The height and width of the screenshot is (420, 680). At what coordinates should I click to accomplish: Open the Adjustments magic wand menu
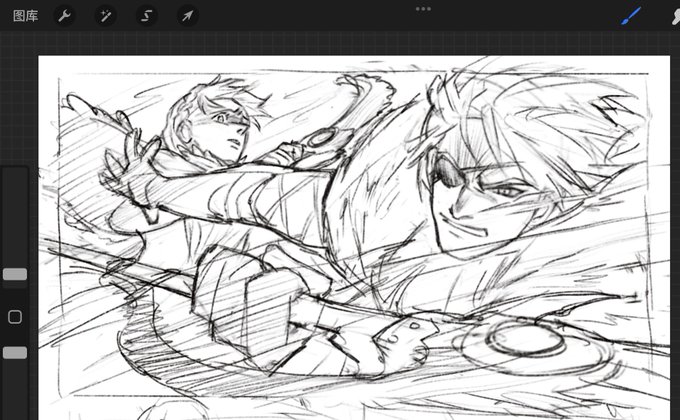pos(105,16)
